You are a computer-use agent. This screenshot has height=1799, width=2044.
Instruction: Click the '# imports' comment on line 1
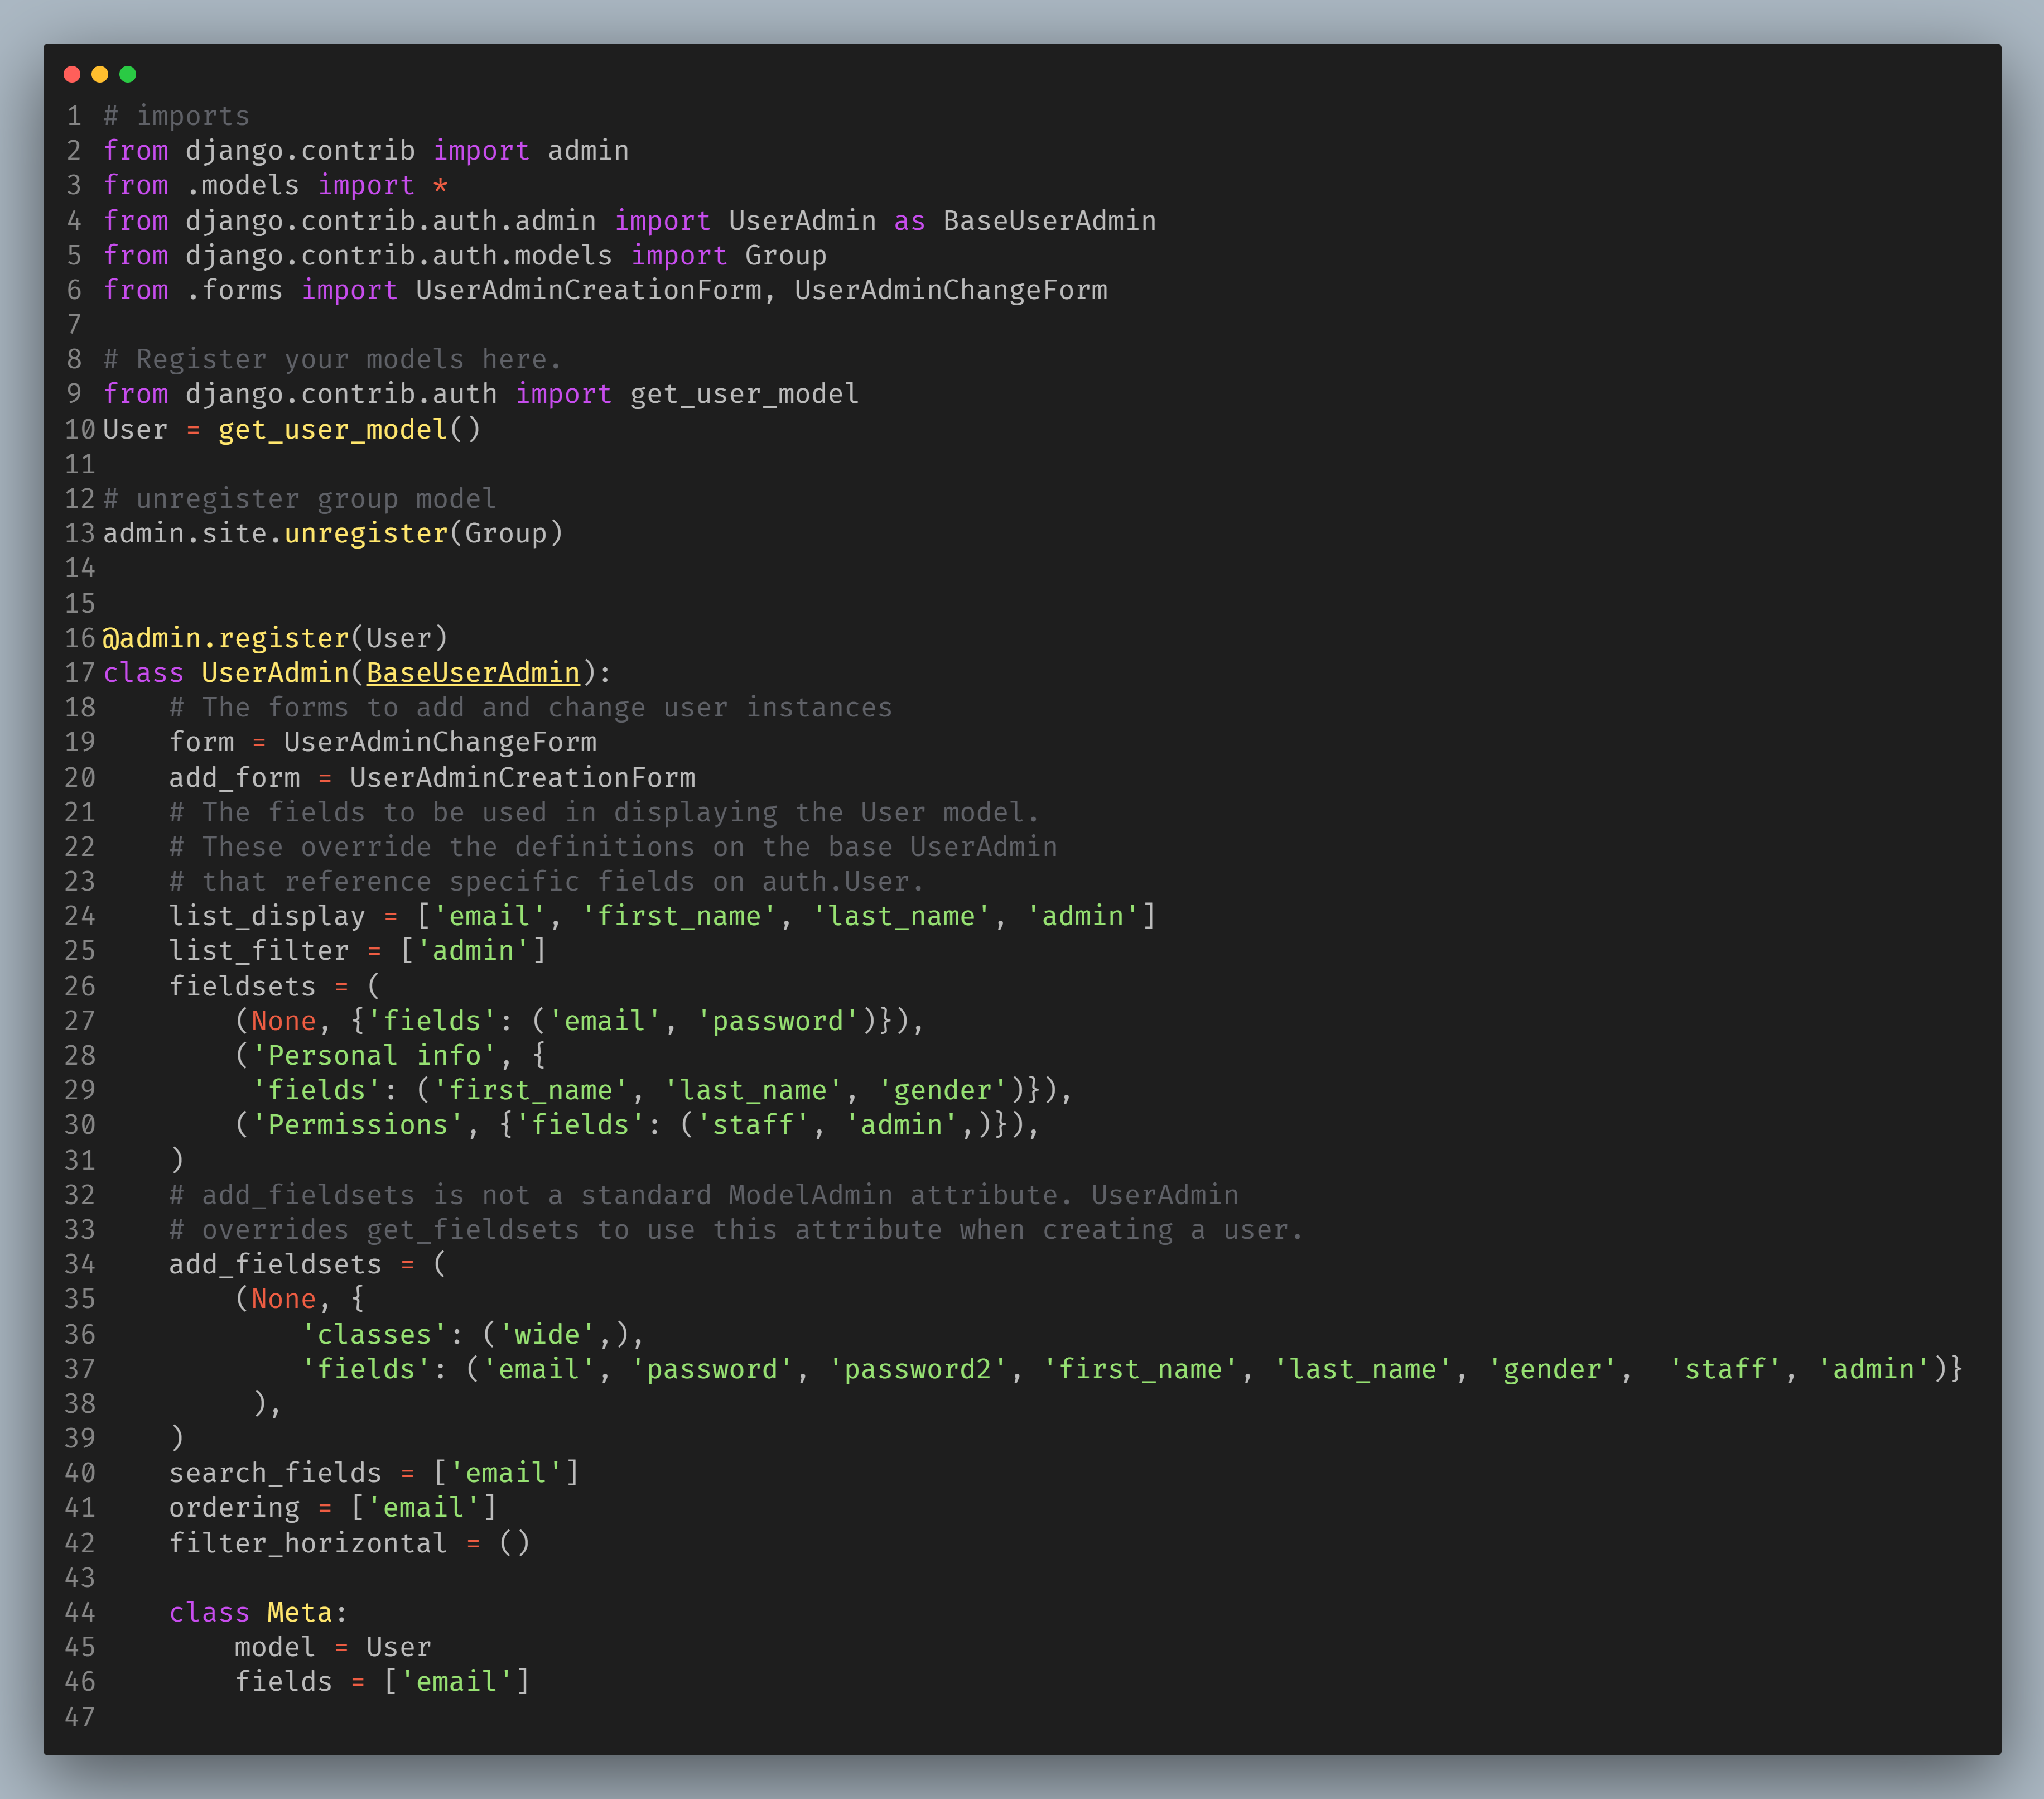(x=177, y=116)
